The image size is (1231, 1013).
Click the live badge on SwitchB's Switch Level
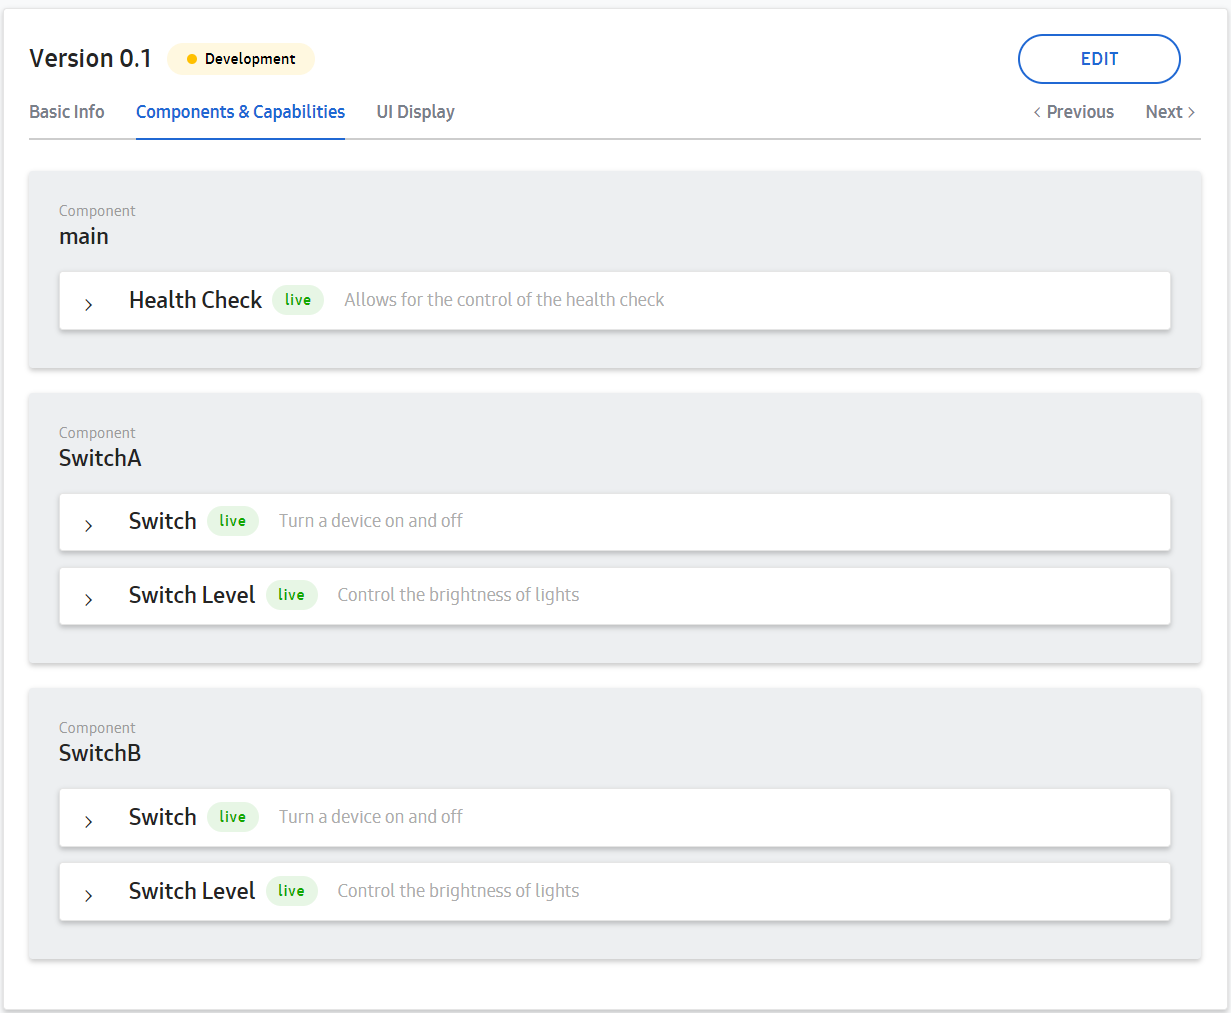click(291, 891)
